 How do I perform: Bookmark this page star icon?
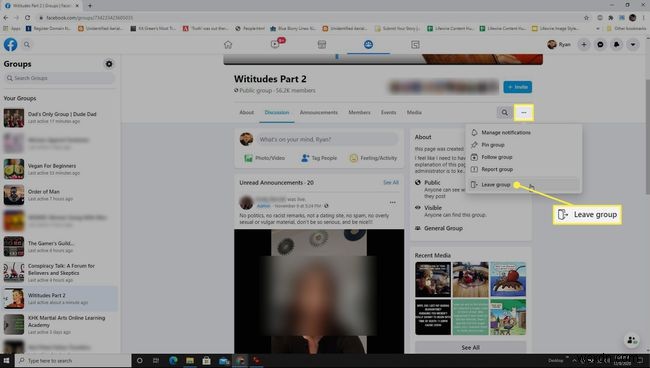586,18
